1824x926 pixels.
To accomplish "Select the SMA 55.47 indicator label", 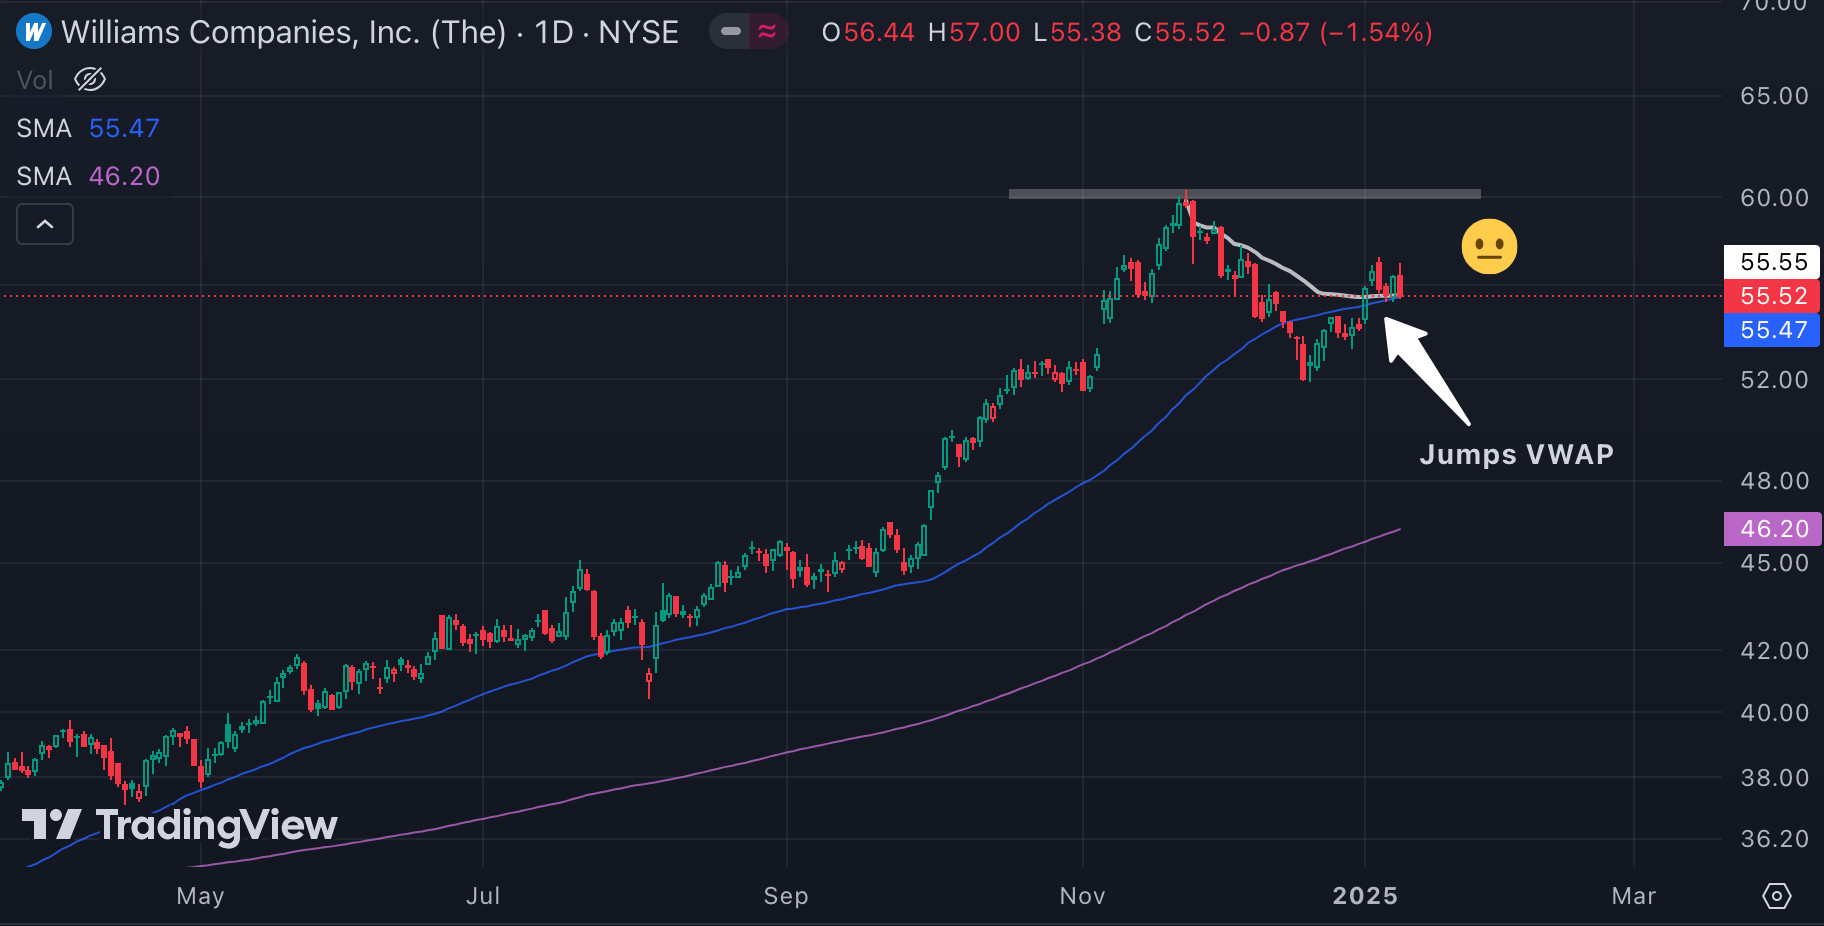I will tap(88, 128).
